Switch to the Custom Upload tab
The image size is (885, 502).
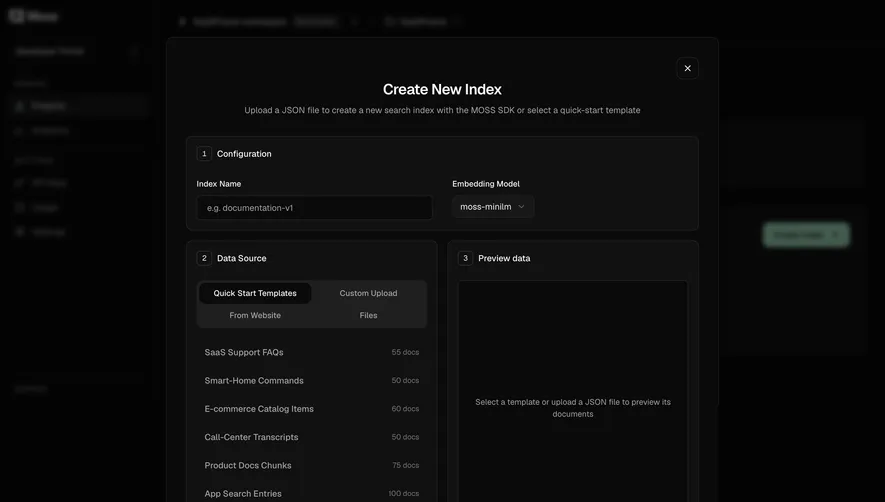coord(369,293)
